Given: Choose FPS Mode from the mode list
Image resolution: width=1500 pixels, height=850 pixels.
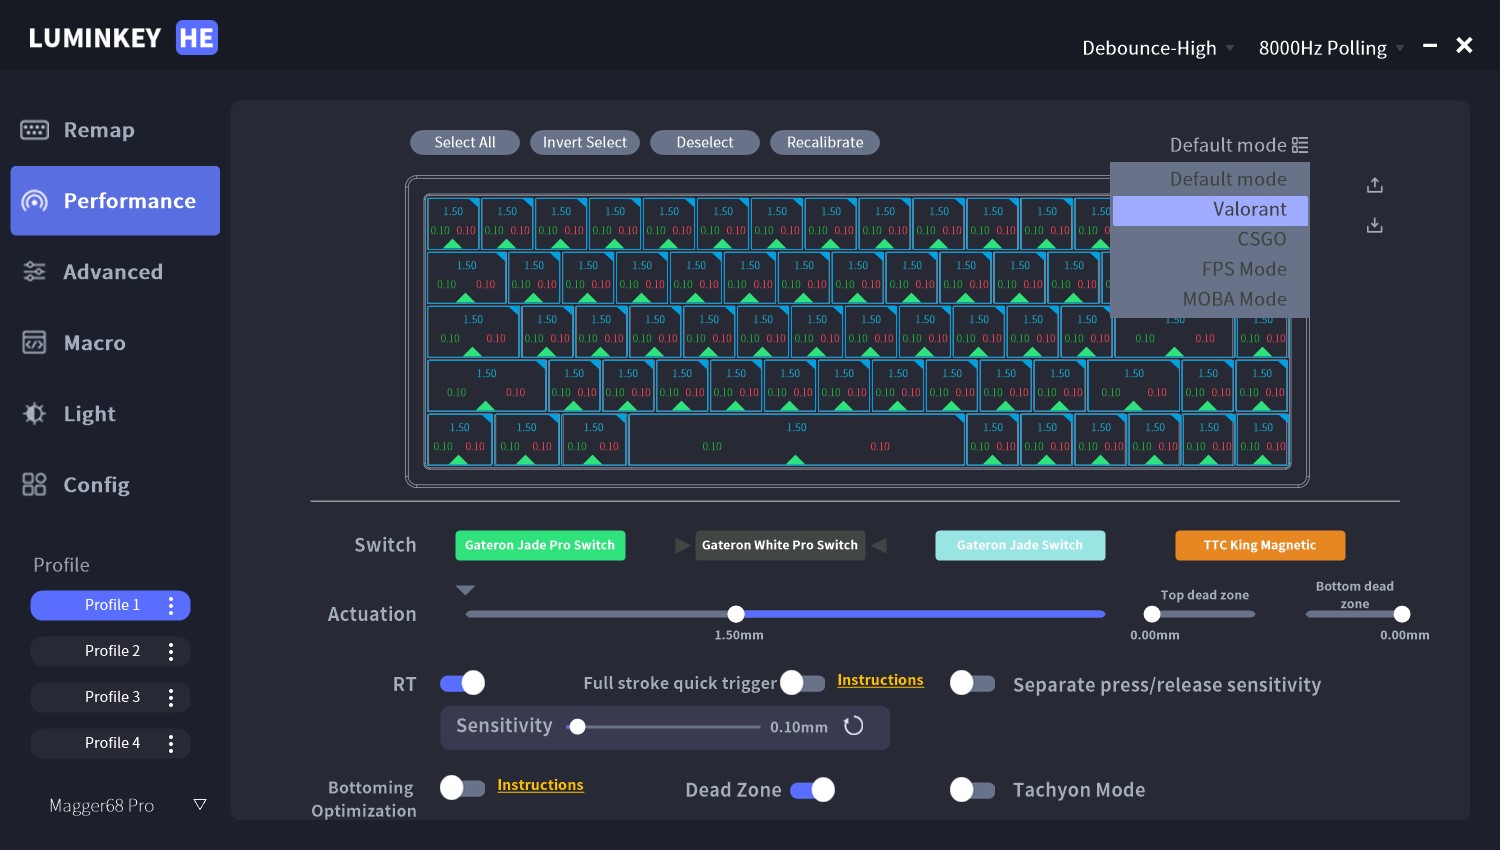Looking at the screenshot, I should coord(1210,269).
